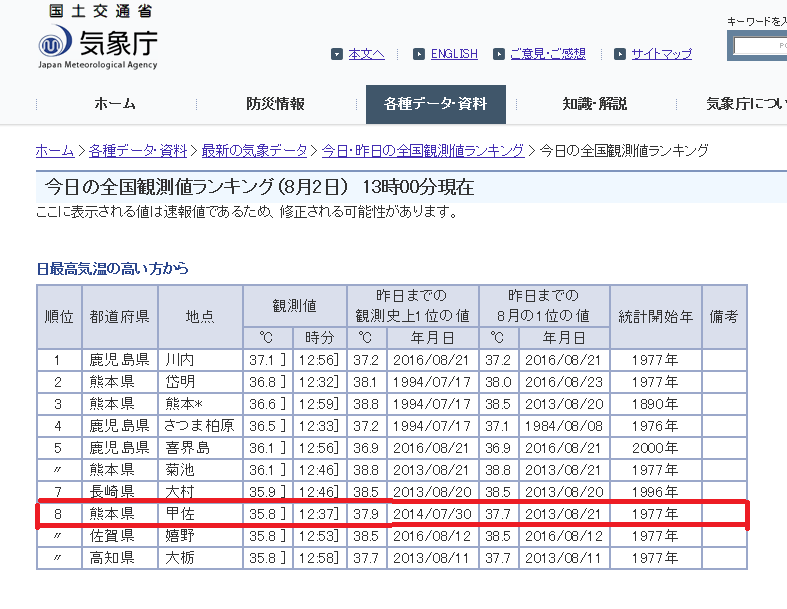Click the arrow icon beside 本文へ
Image resolution: width=787 pixels, height=609 pixels.
(x=337, y=54)
